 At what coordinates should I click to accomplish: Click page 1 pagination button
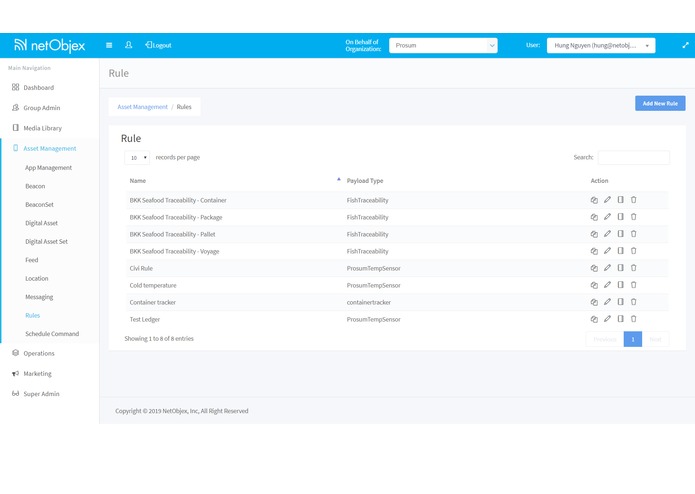point(633,339)
